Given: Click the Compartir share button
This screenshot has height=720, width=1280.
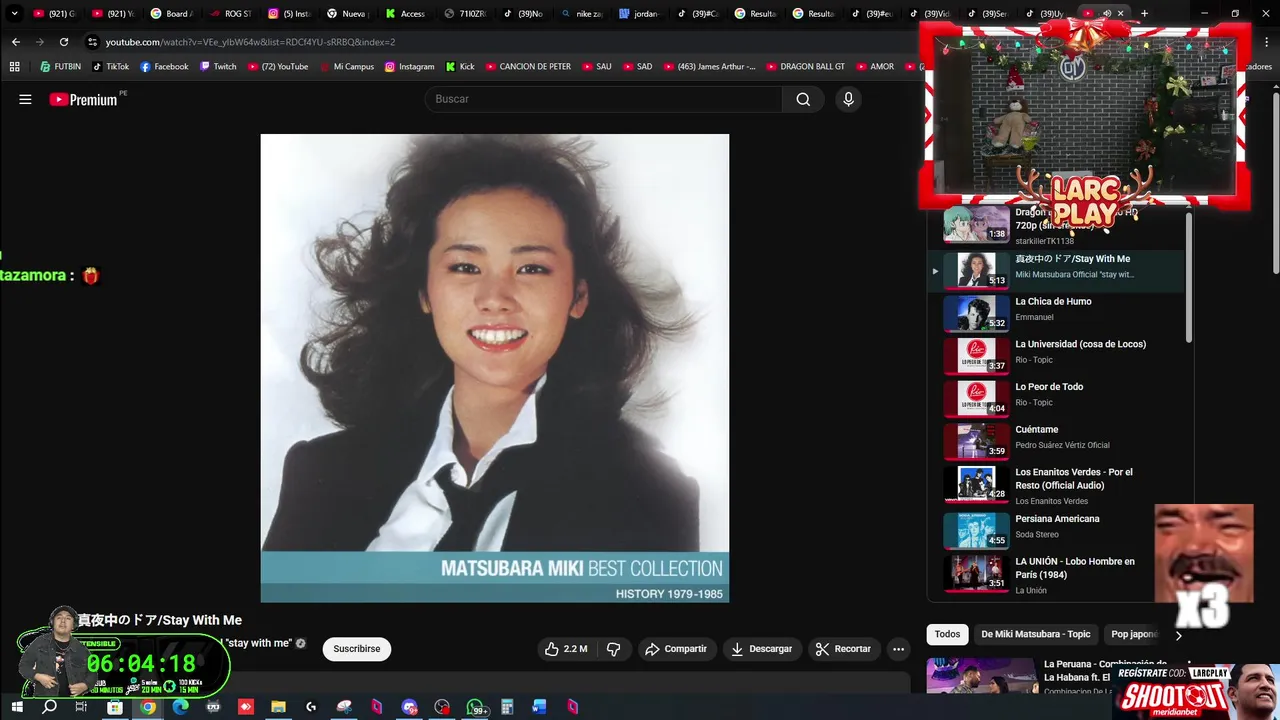Looking at the screenshot, I should tap(676, 649).
